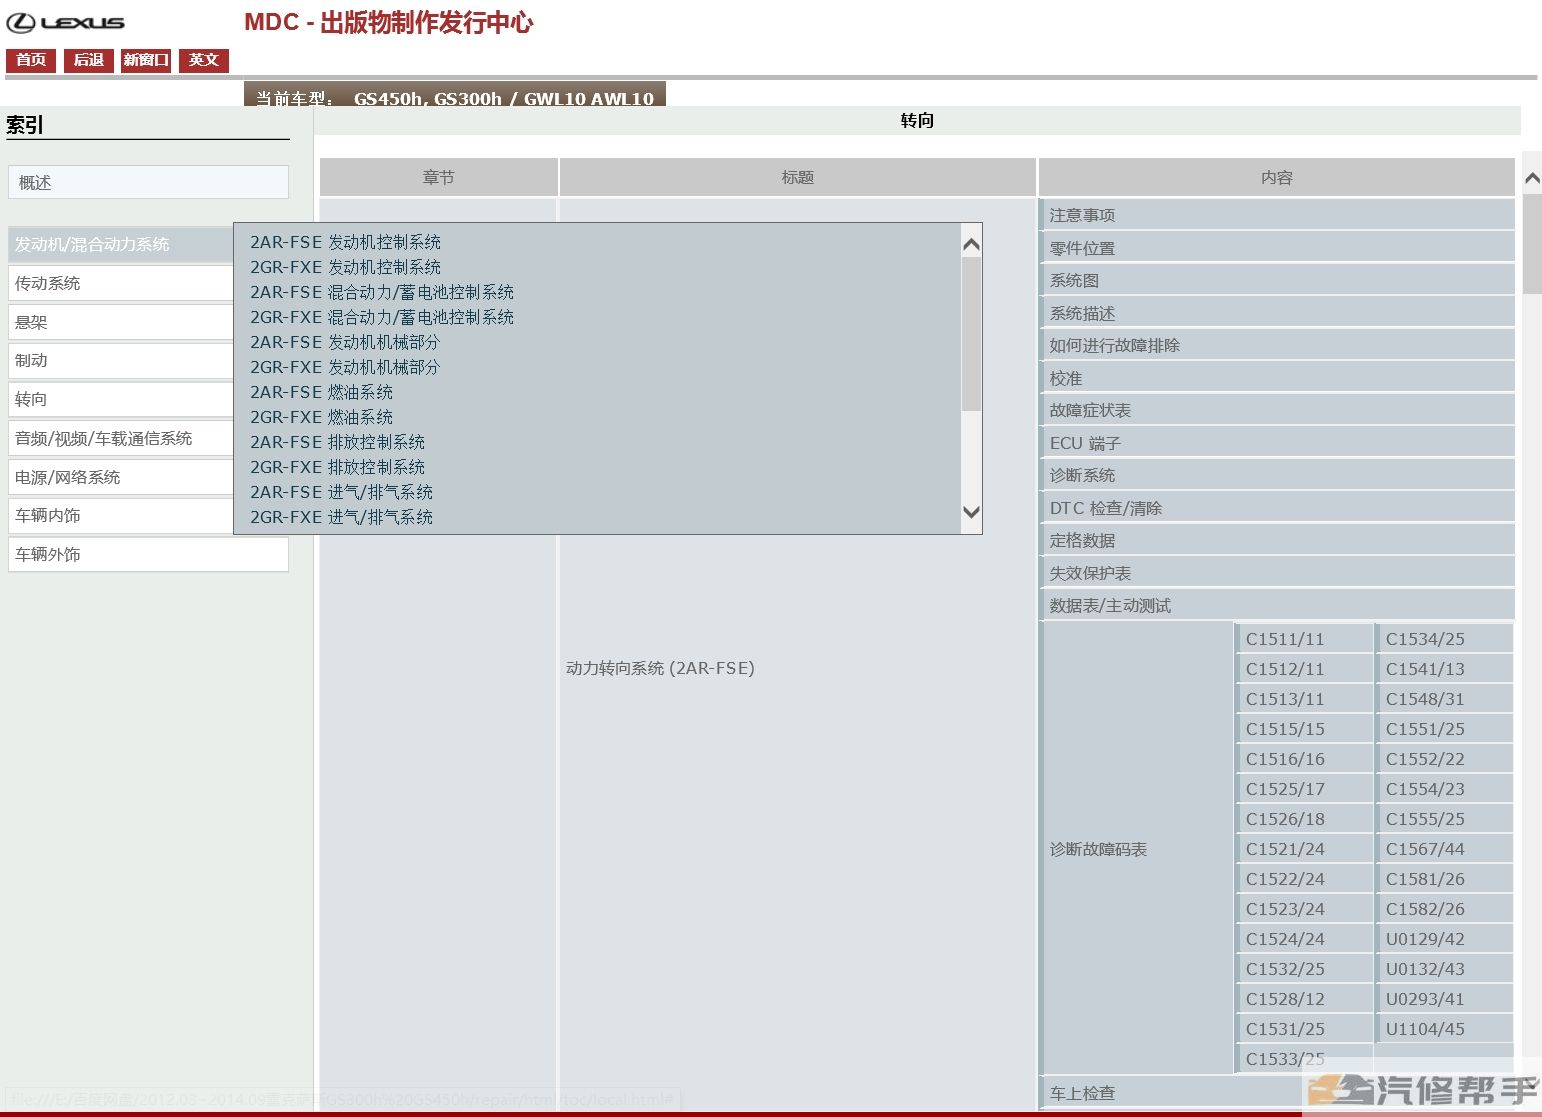
Task: Choose 2AR-FSE 排放控制系统
Action: tap(337, 442)
